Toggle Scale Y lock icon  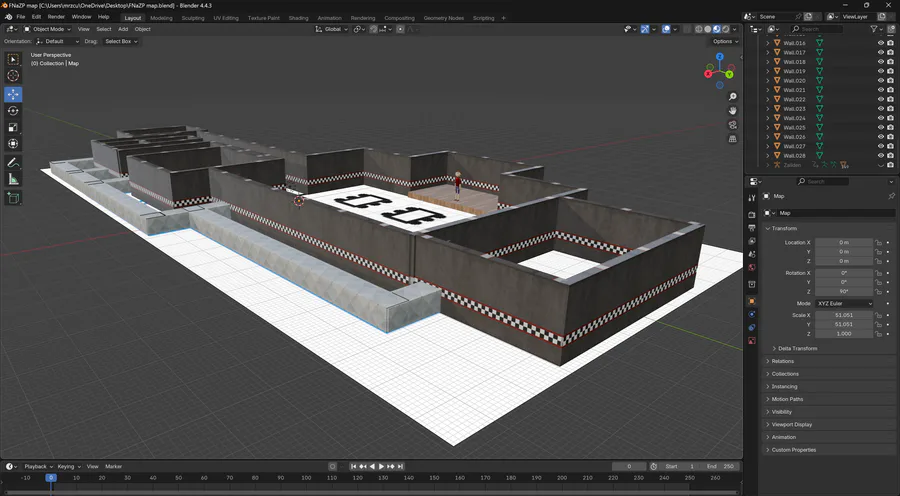878,324
